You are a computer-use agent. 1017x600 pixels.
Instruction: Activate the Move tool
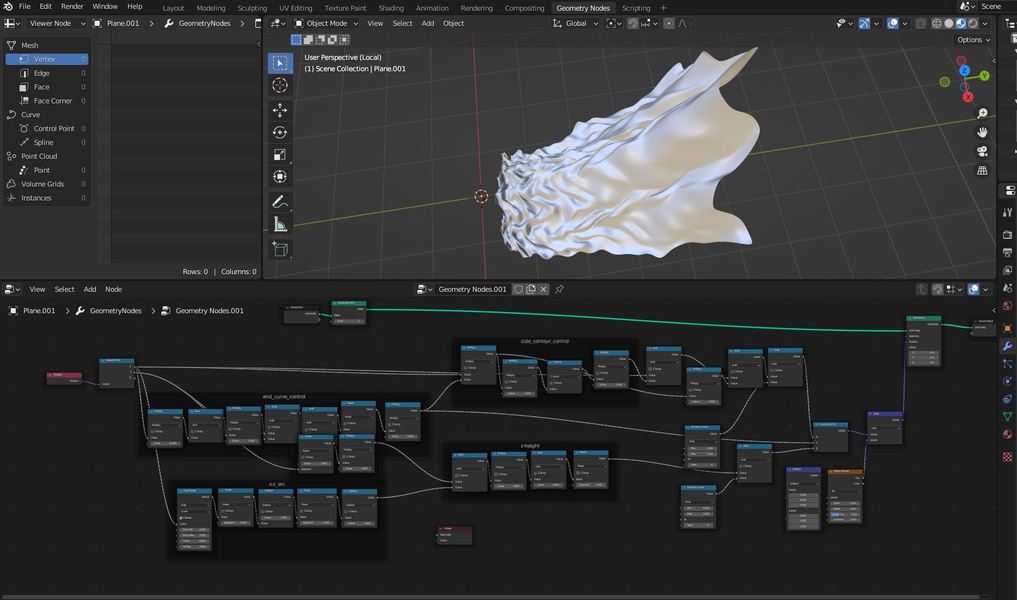point(280,110)
